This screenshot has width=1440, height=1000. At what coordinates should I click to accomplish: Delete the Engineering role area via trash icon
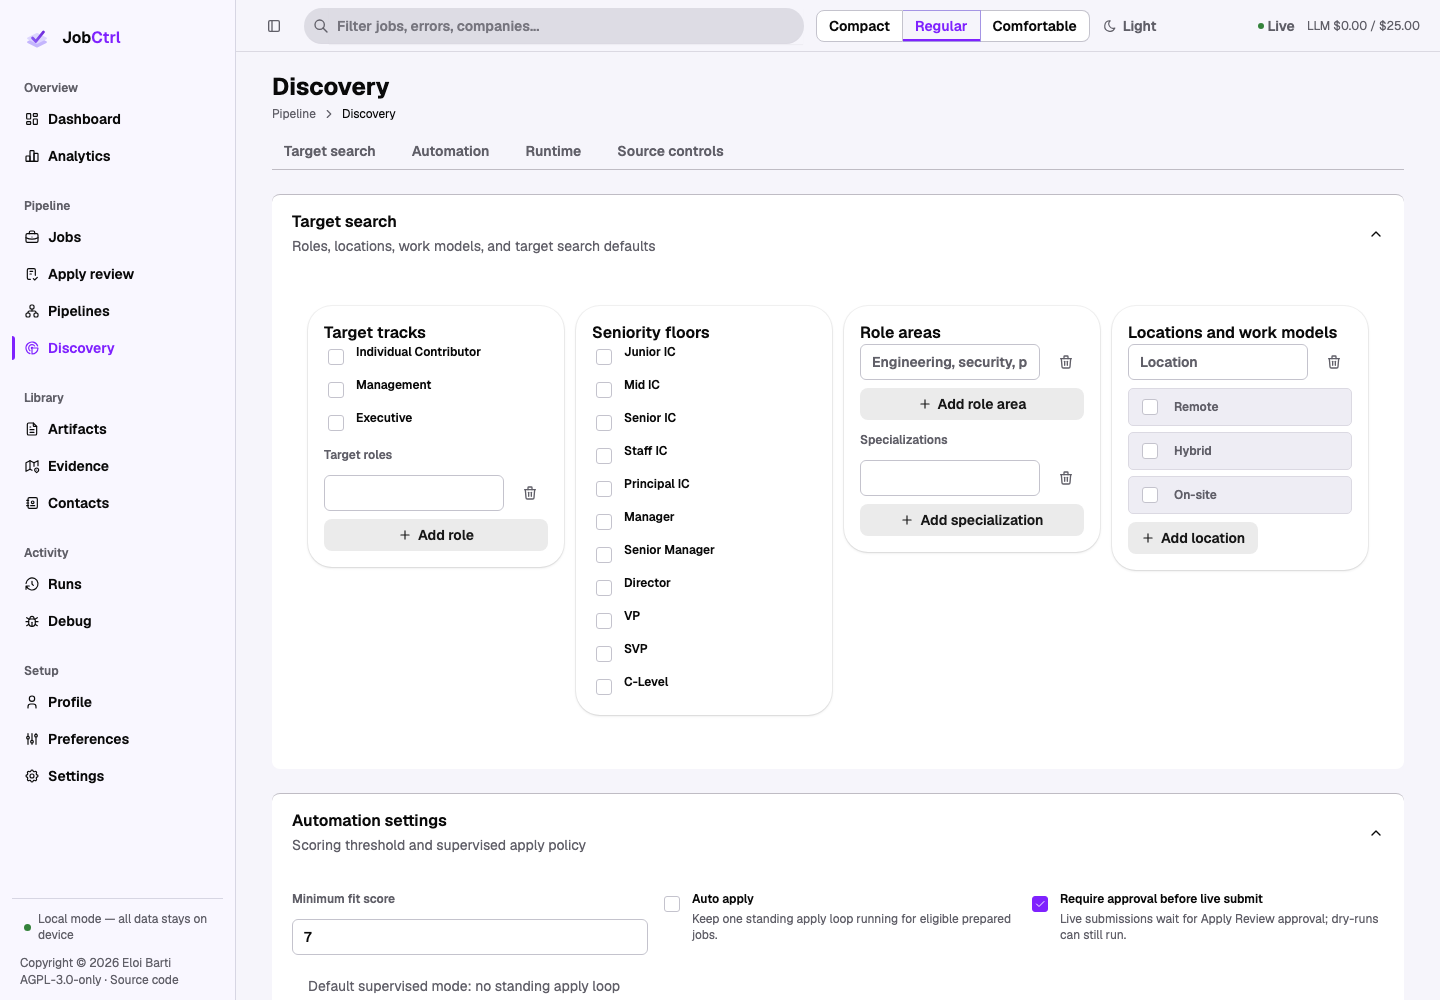click(x=1066, y=362)
